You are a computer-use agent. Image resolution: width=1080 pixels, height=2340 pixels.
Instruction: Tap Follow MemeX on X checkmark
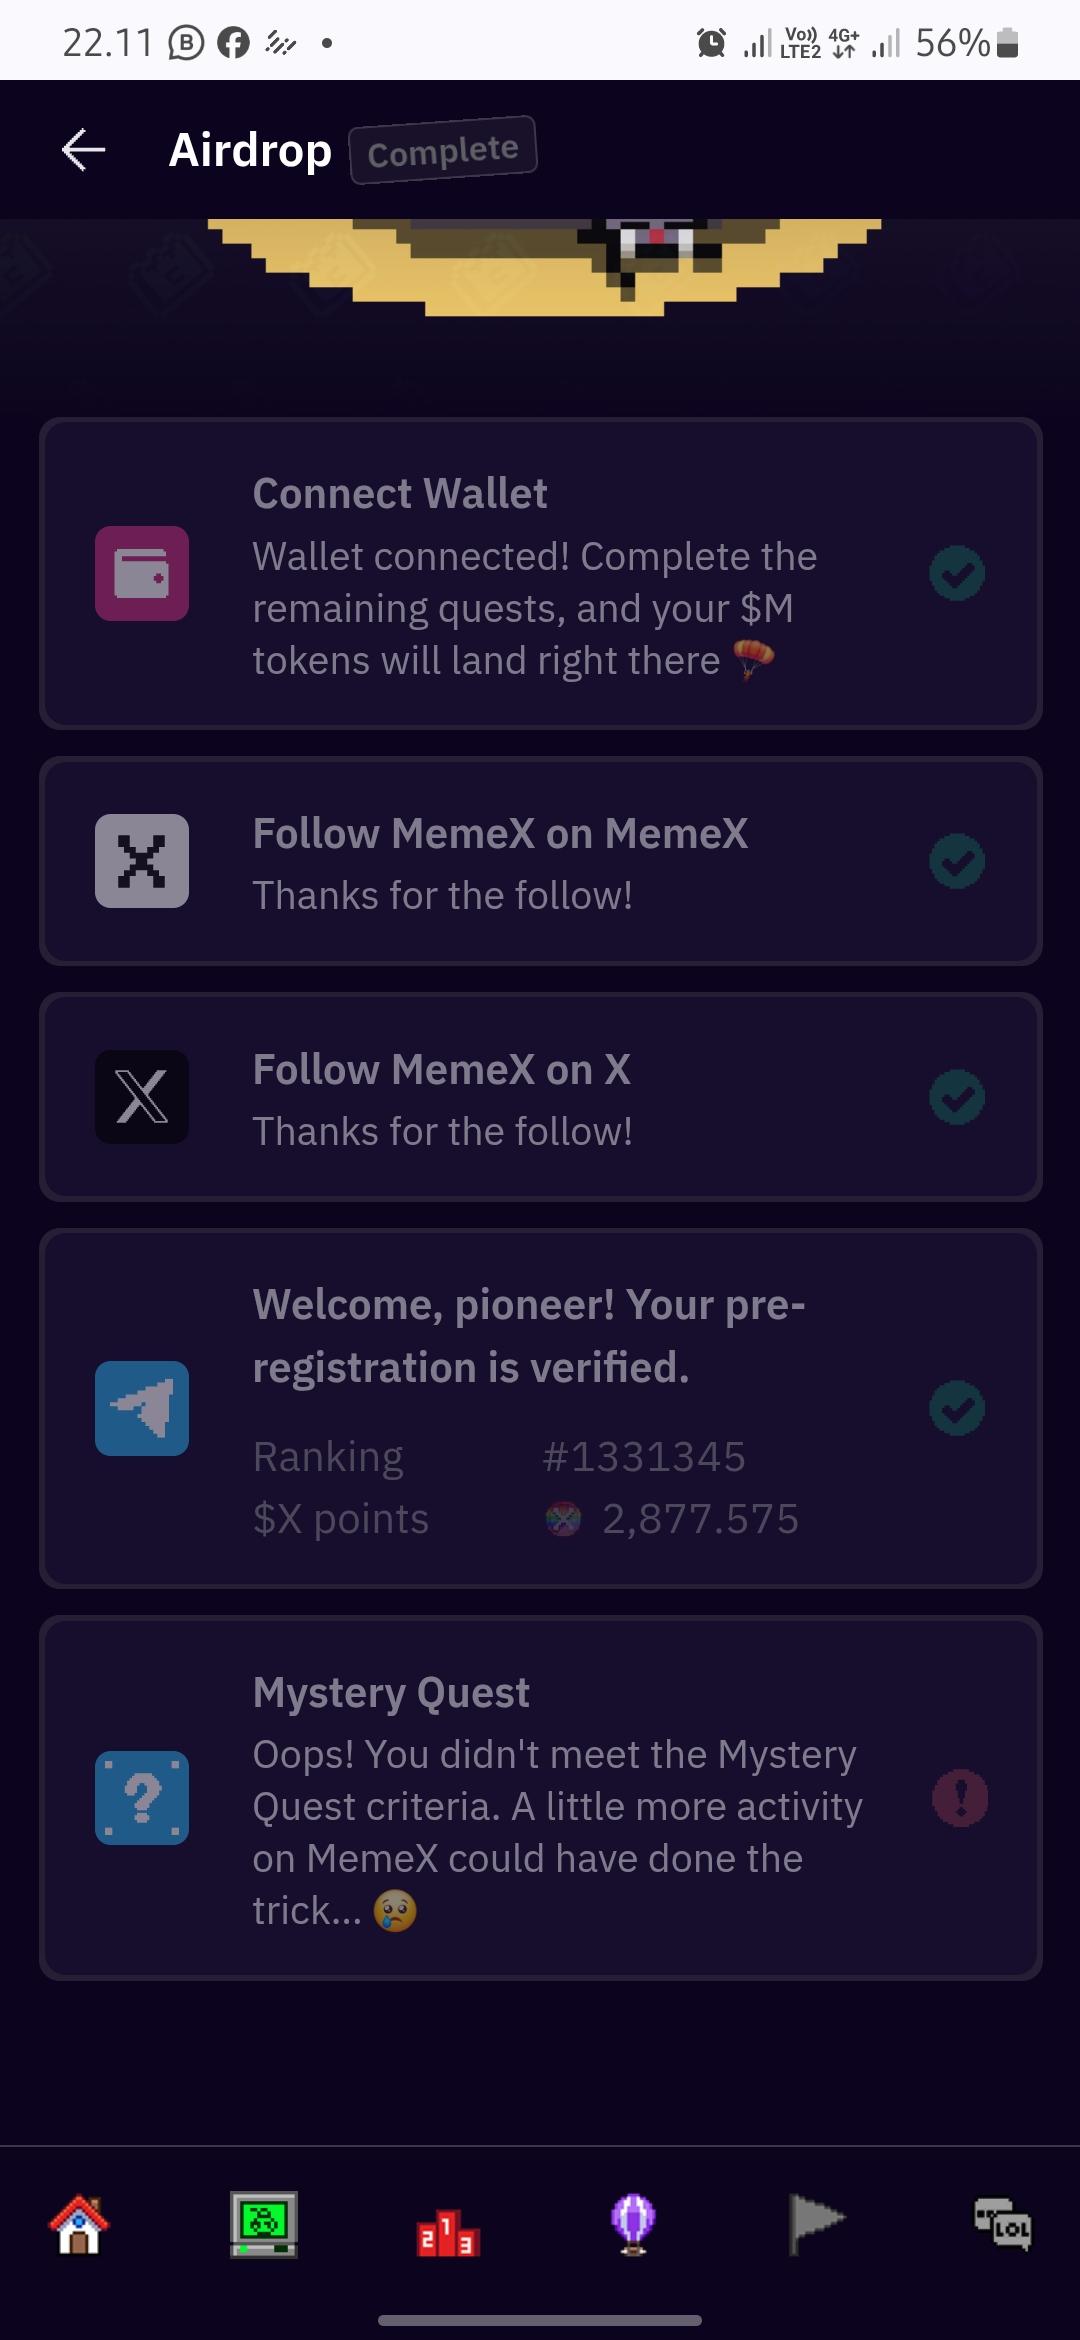coord(957,1097)
